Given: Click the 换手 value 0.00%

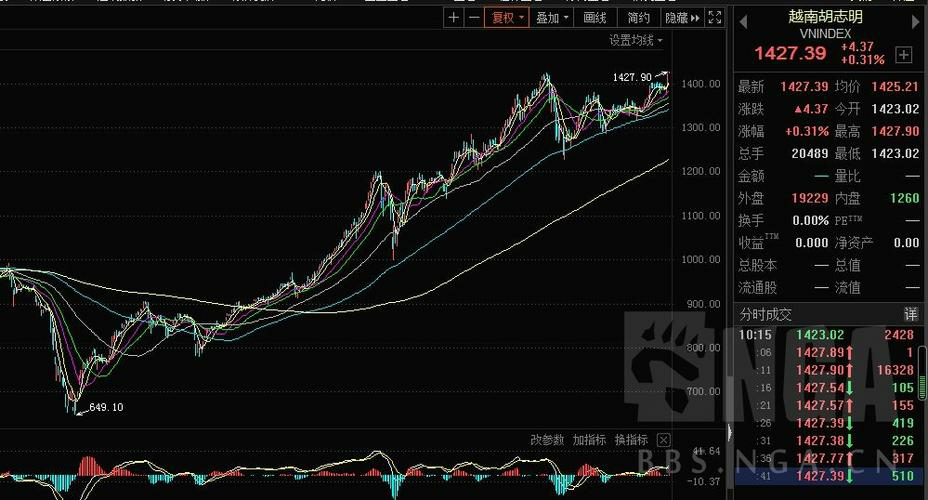Looking at the screenshot, I should (810, 221).
